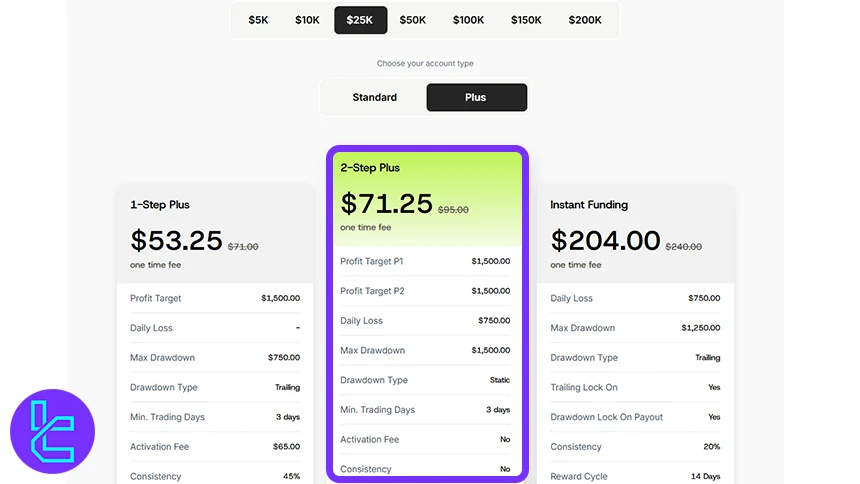This screenshot has height=484, width=860.
Task: Click the $204.00 Instant Funding price
Action: tap(605, 241)
